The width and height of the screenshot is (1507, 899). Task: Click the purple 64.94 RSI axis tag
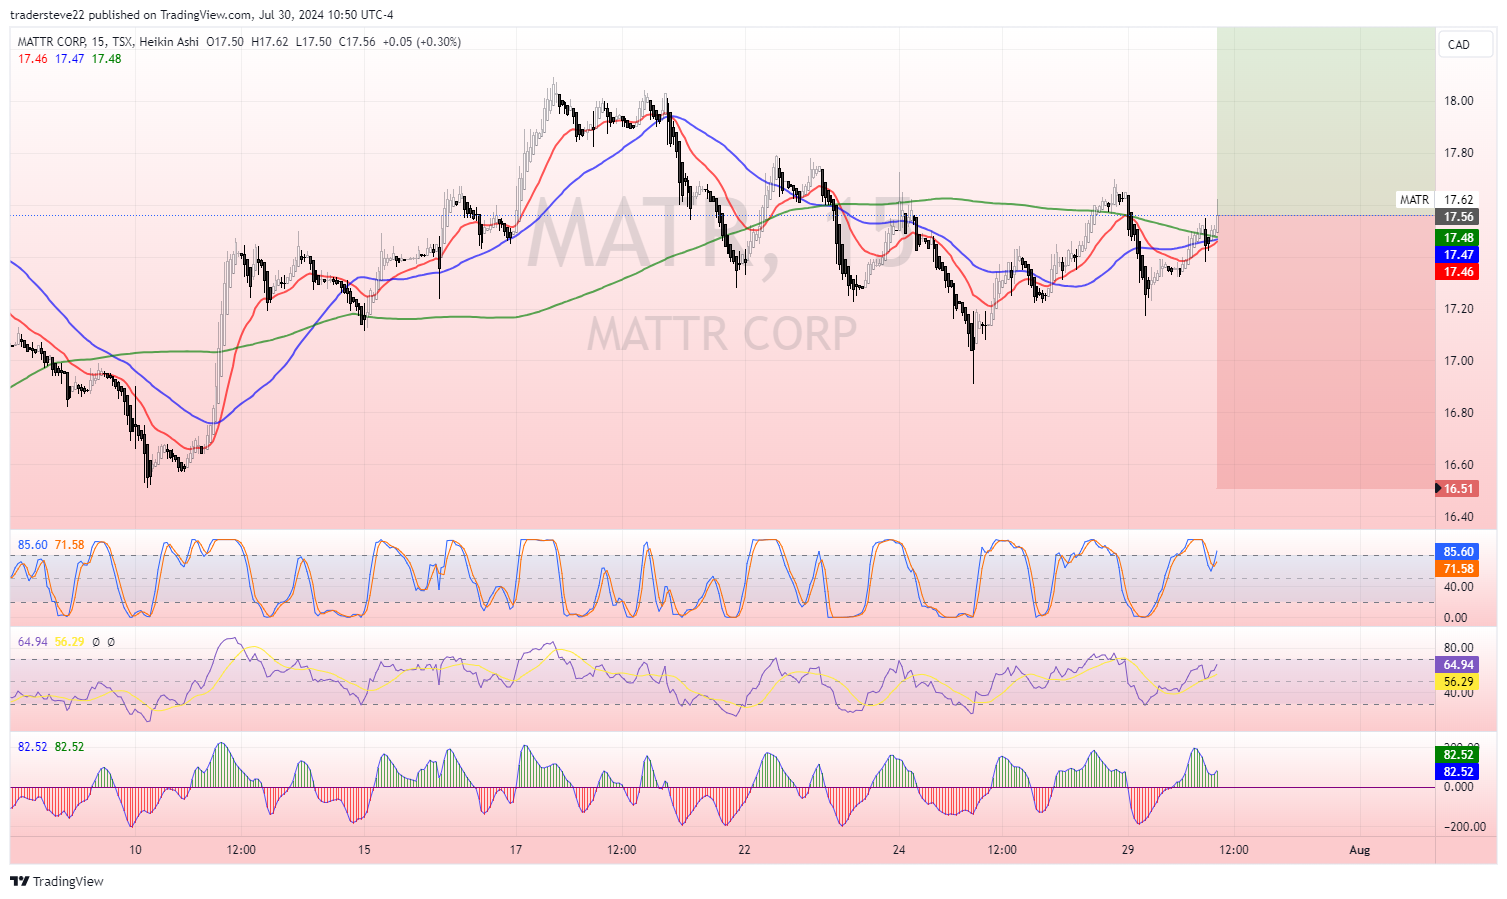[x=1458, y=665]
